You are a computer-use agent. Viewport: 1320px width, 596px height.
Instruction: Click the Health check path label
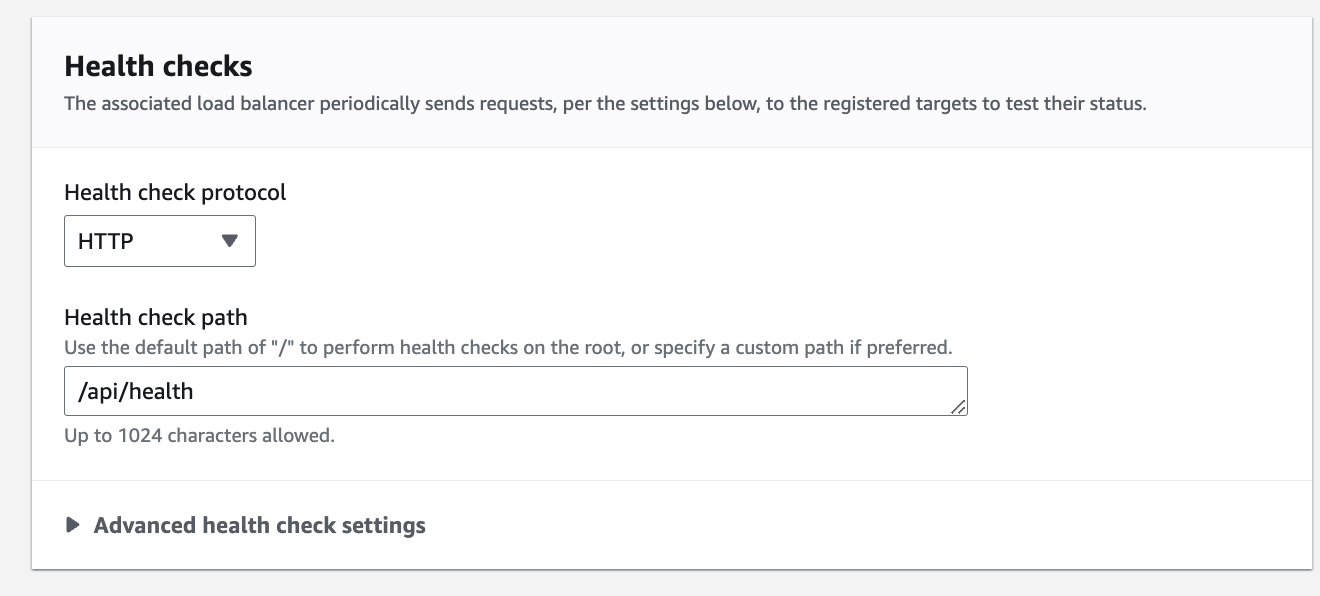pos(155,317)
